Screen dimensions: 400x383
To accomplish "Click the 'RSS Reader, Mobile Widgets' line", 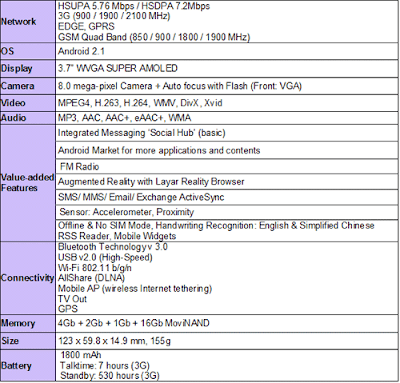I will [x=117, y=236].
